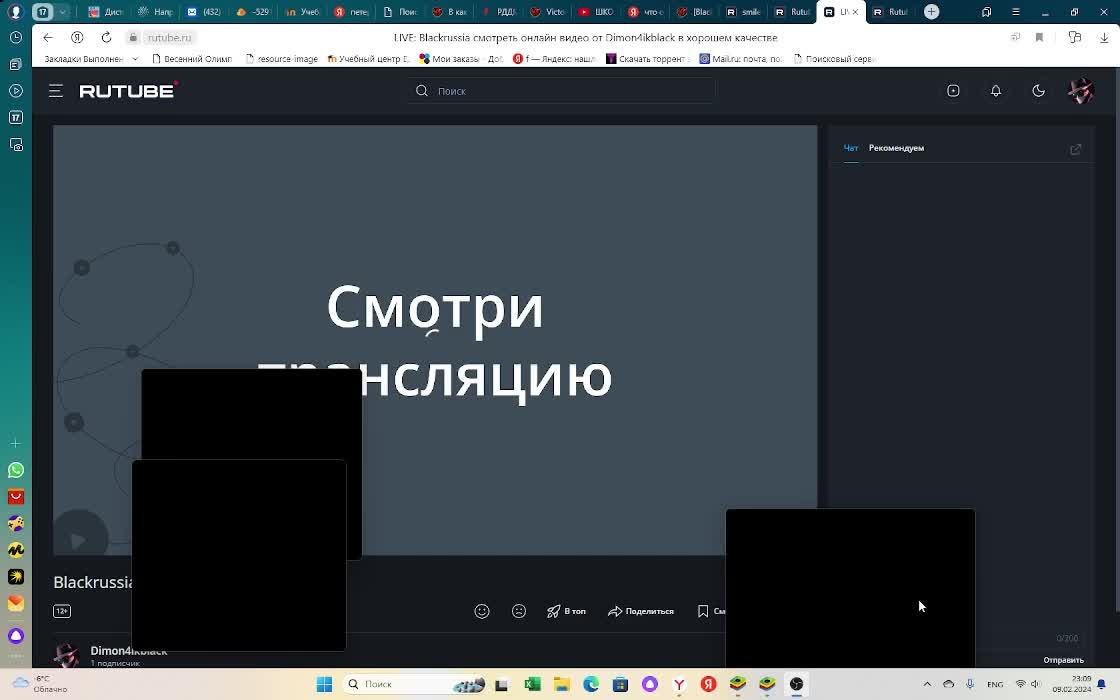1120x700 pixels.
Task: Click the В топ rocket button
Action: [x=566, y=611]
